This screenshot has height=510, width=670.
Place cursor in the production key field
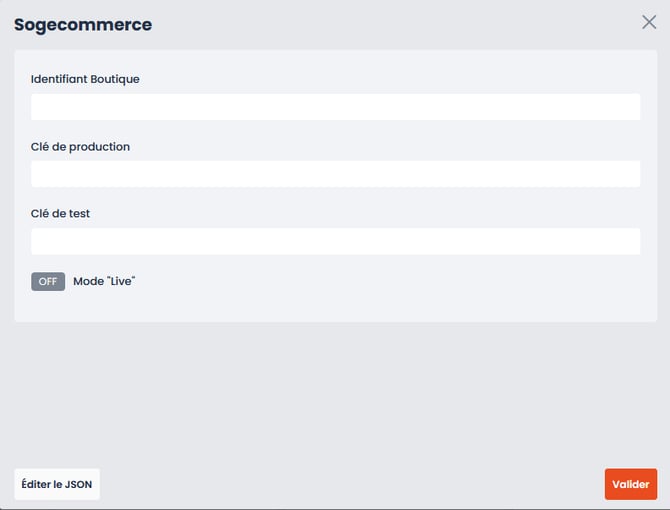pyautogui.click(x=335, y=174)
